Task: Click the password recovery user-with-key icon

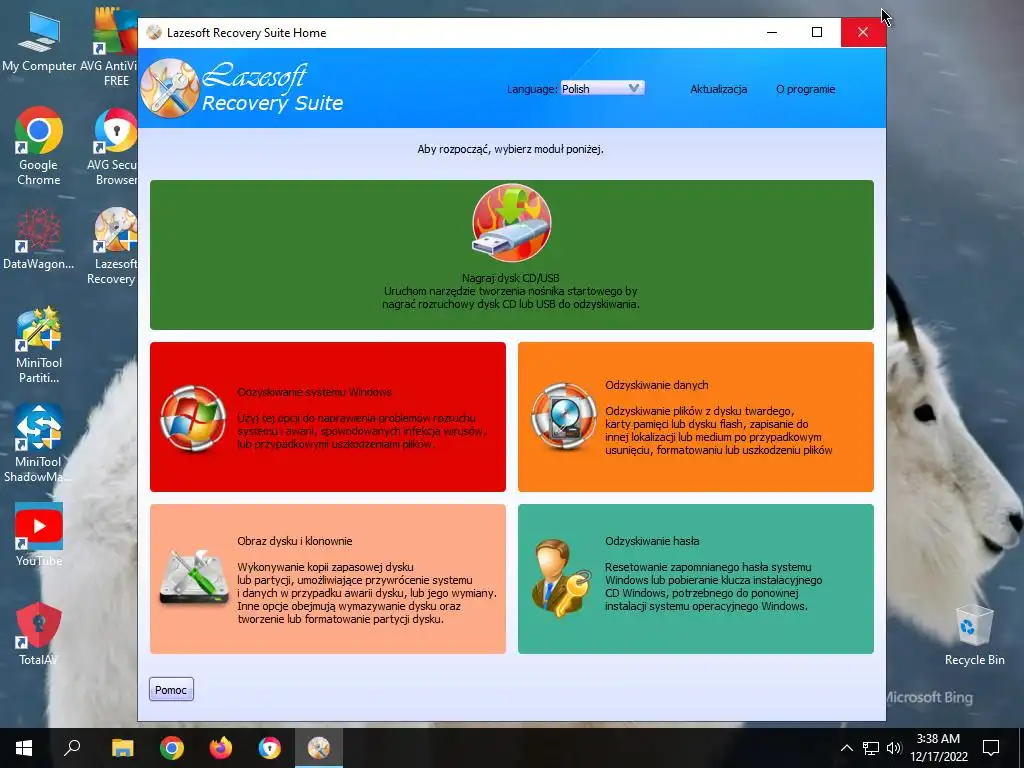Action: click(x=560, y=578)
